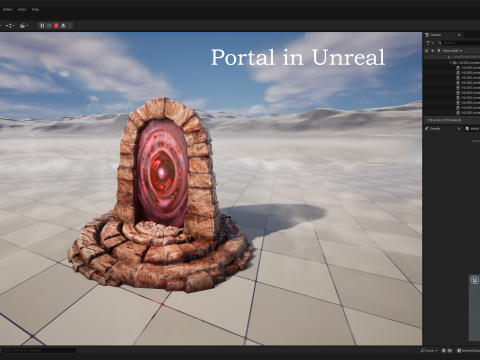Open the play options three-dot menu
Viewport: 480px width, 360px height.
[70, 26]
